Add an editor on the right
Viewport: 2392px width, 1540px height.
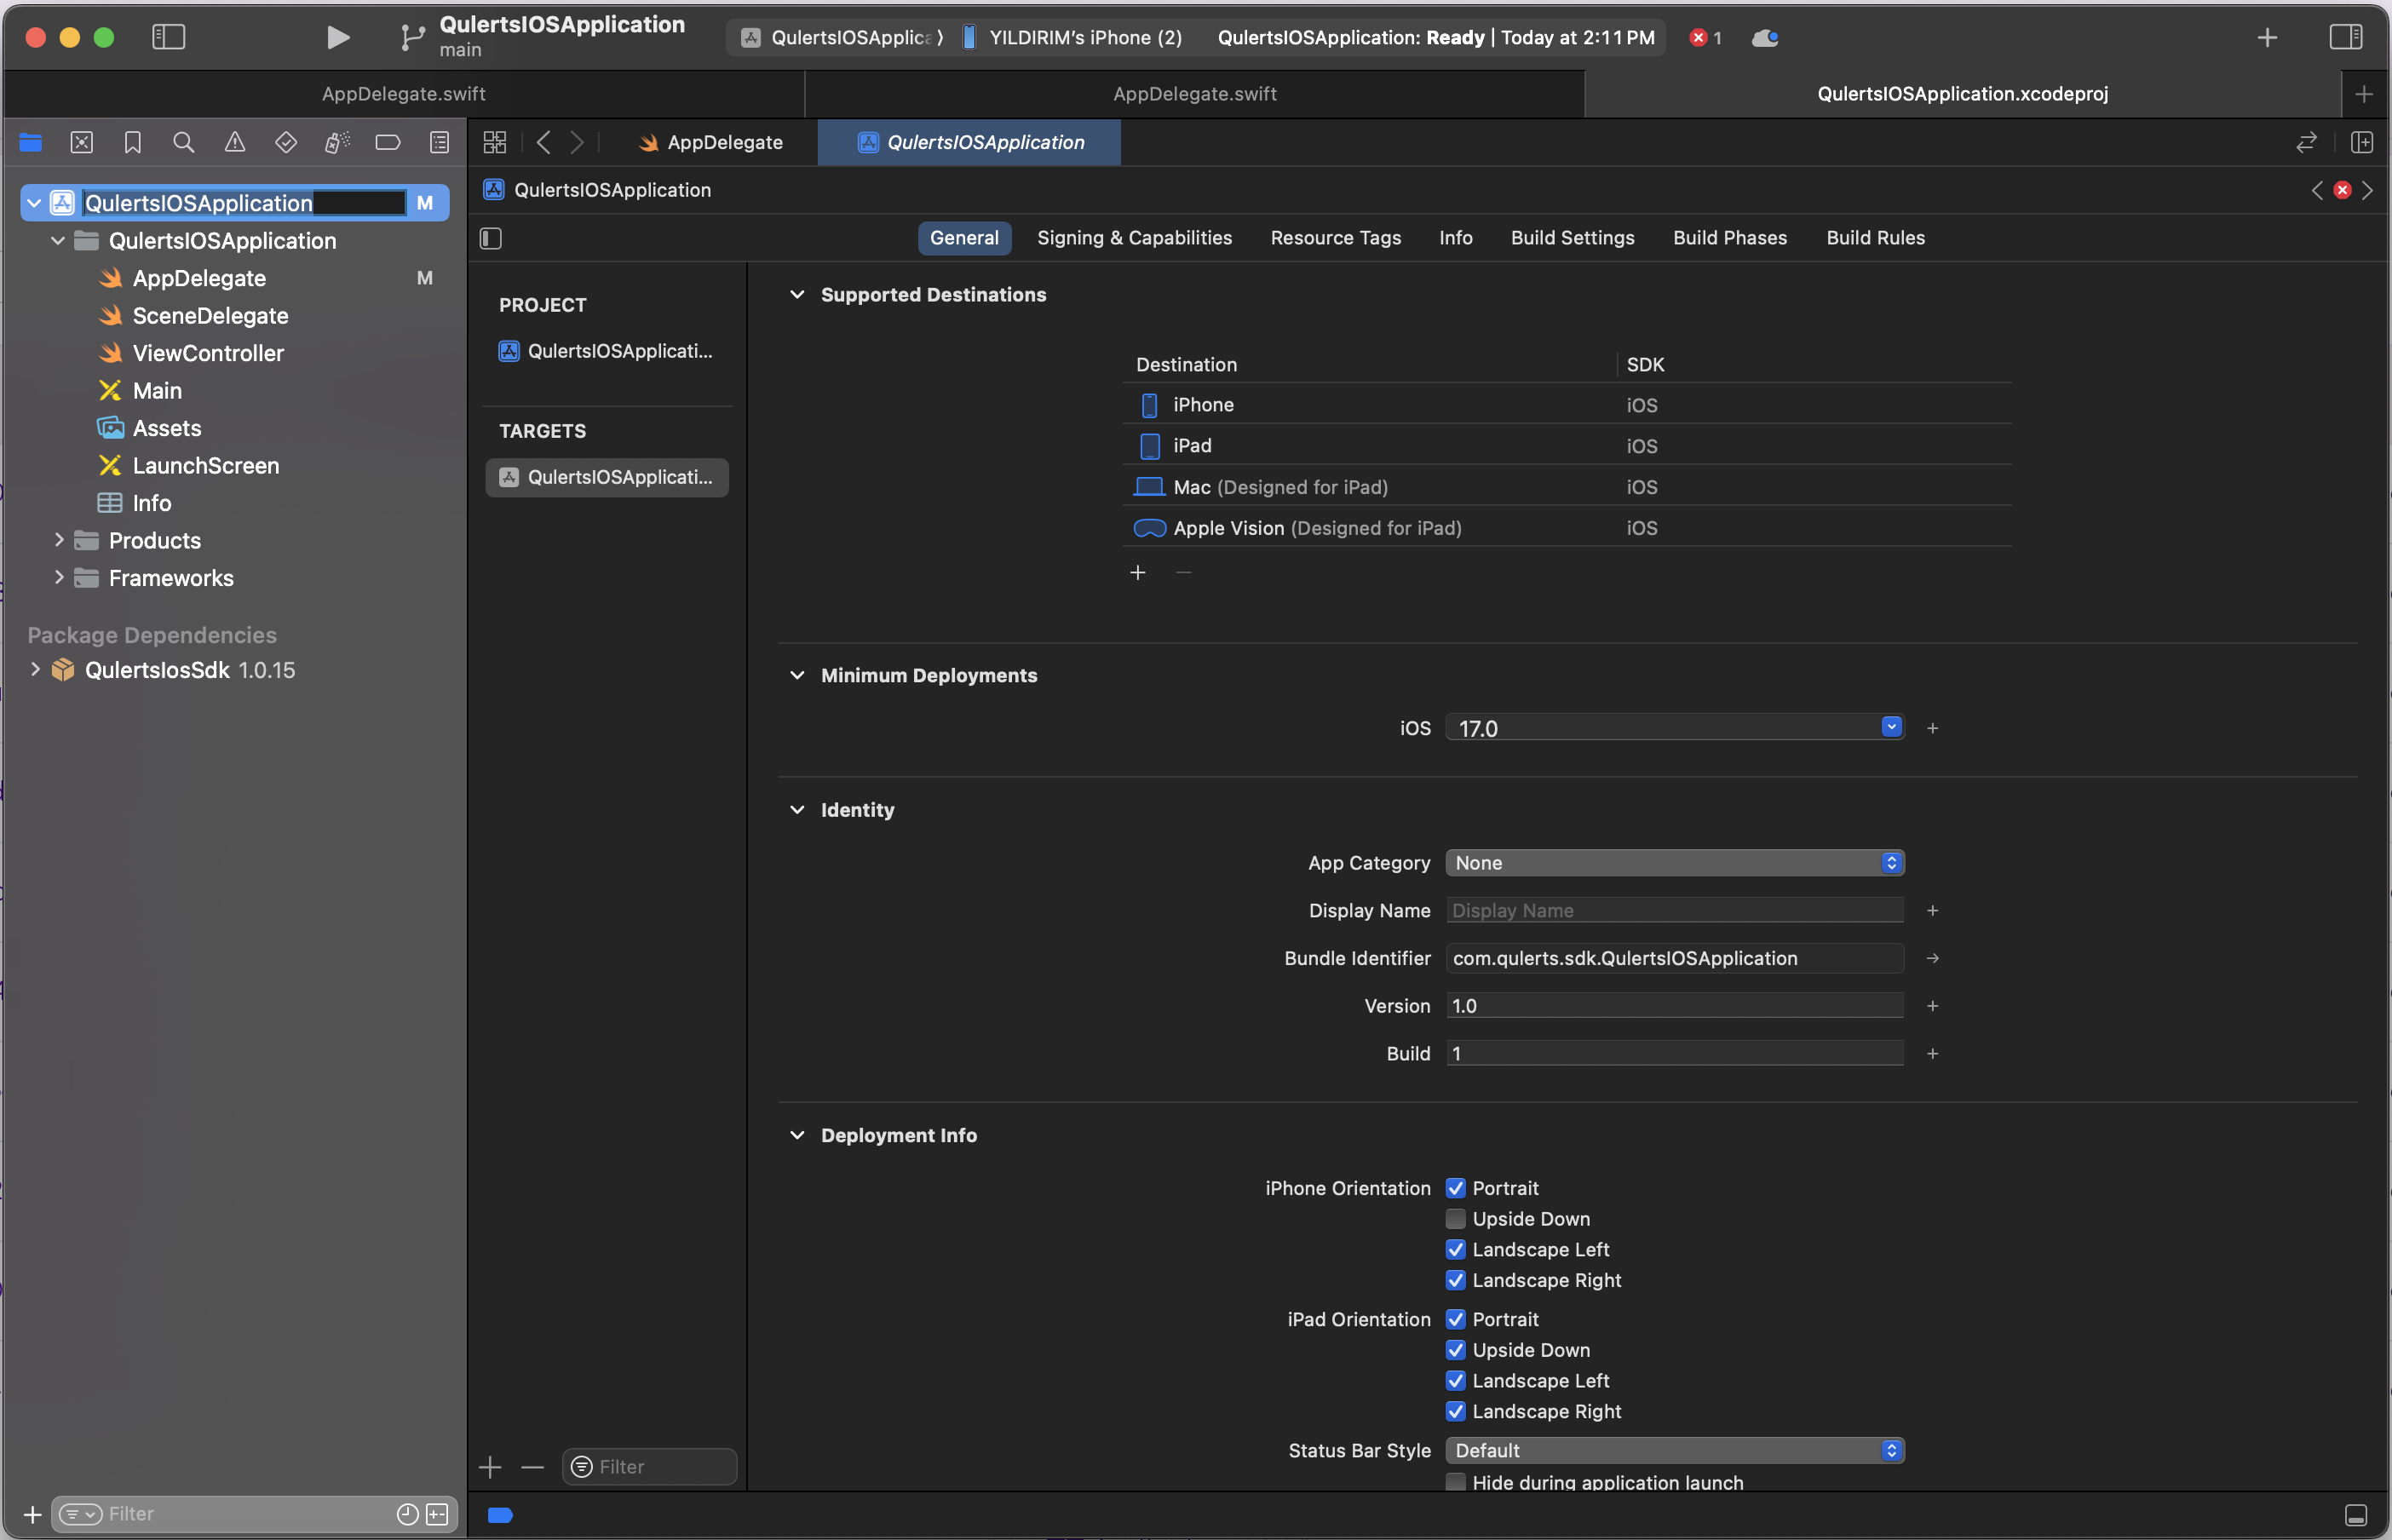(x=2362, y=142)
